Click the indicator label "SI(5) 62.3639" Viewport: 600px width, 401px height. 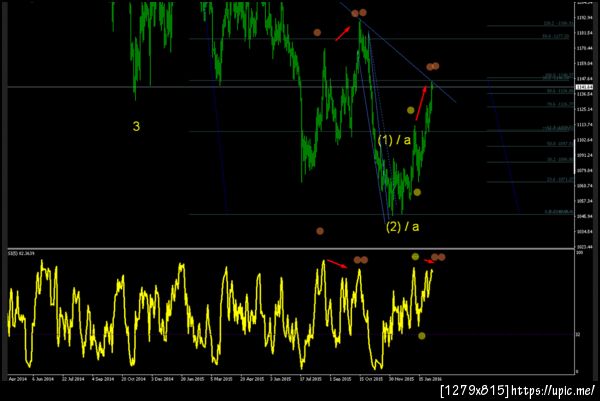coord(21,253)
